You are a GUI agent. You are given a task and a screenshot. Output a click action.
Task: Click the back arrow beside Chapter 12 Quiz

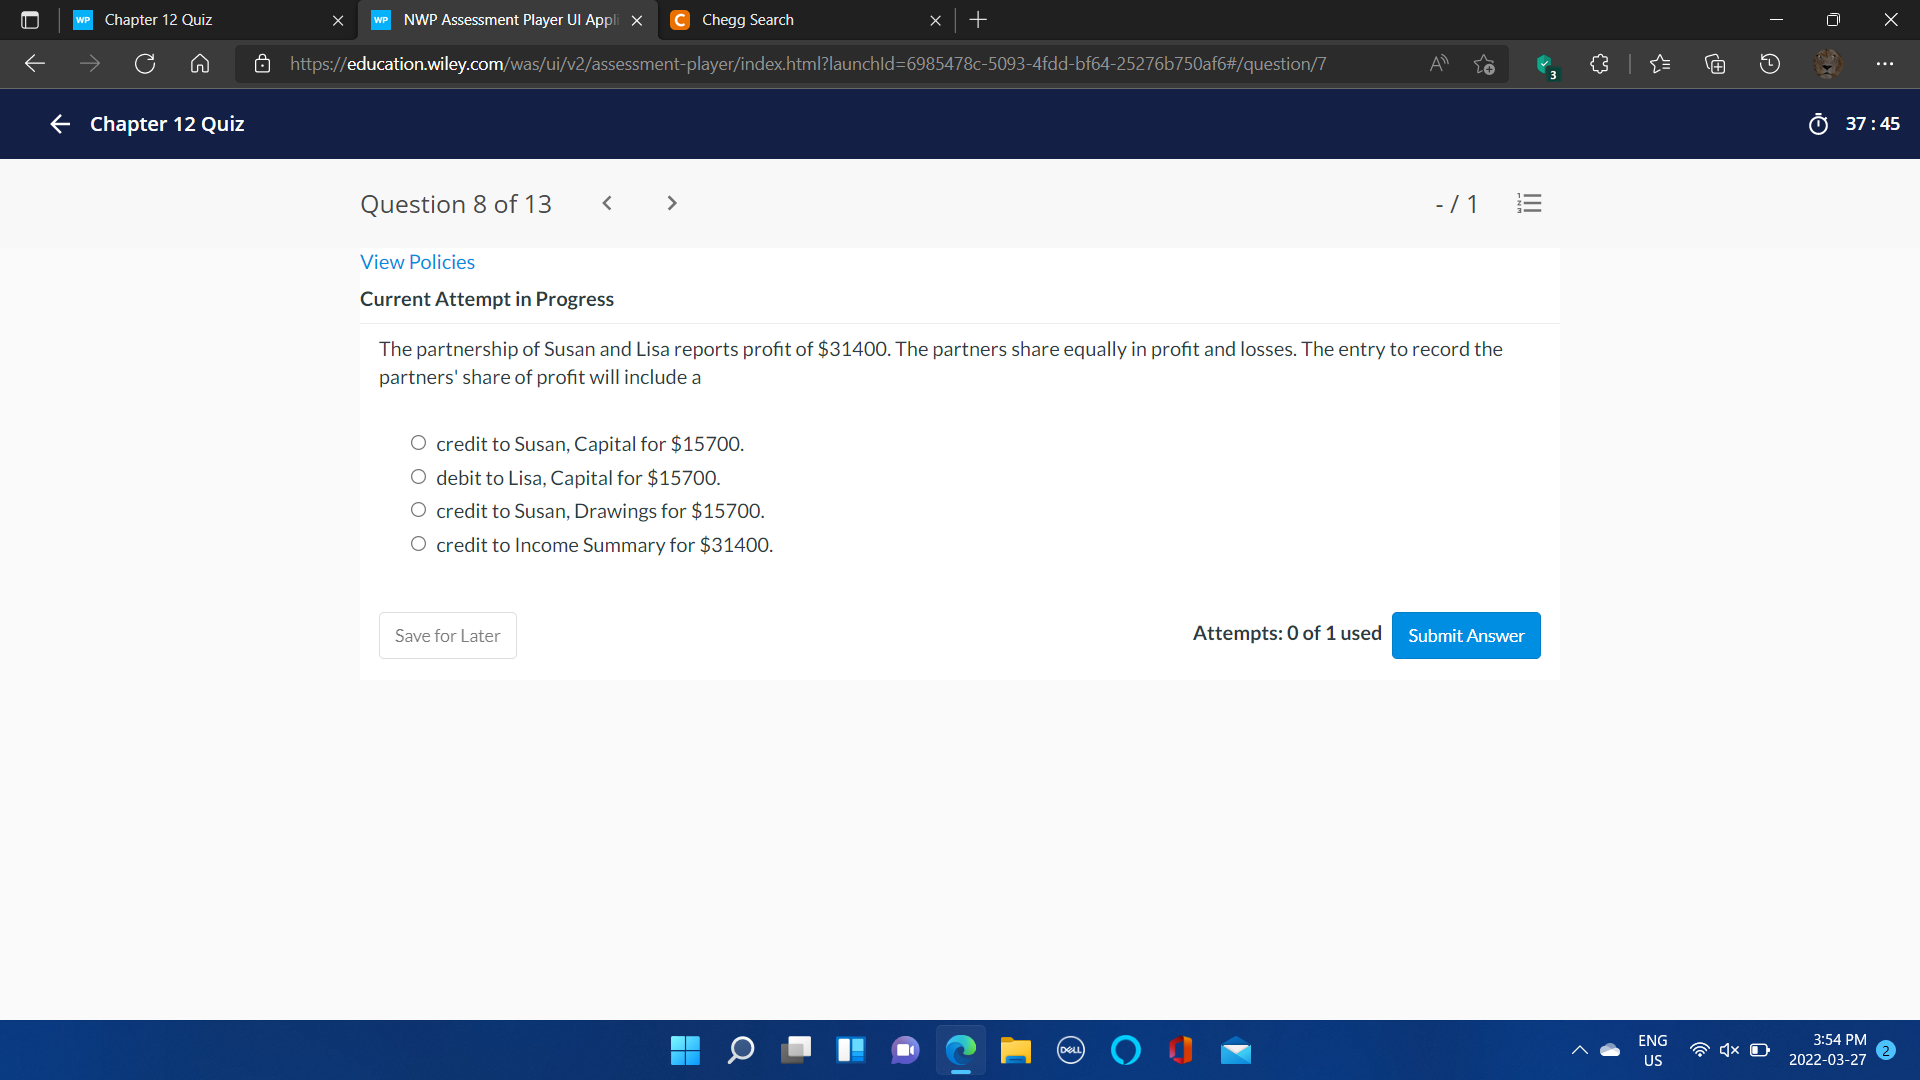[x=60, y=124]
